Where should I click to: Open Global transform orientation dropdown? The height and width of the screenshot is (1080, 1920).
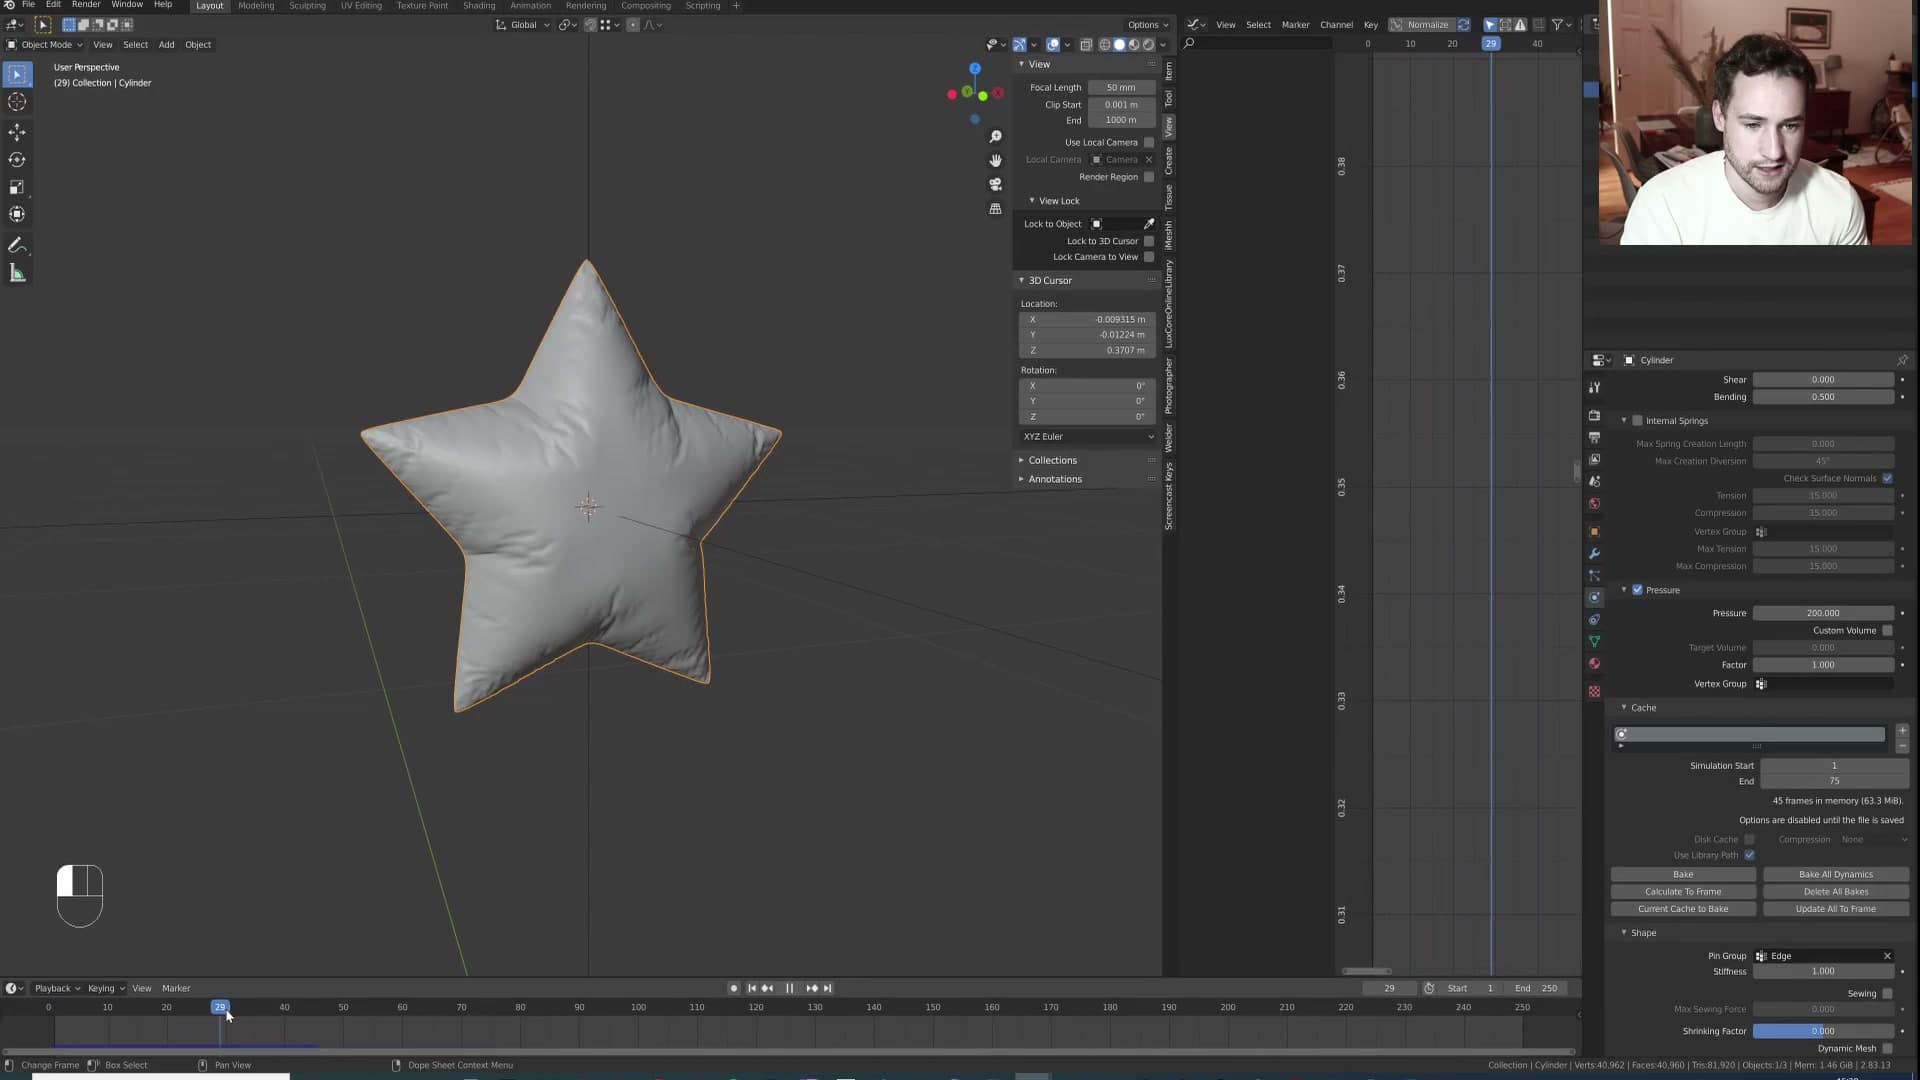pos(523,25)
